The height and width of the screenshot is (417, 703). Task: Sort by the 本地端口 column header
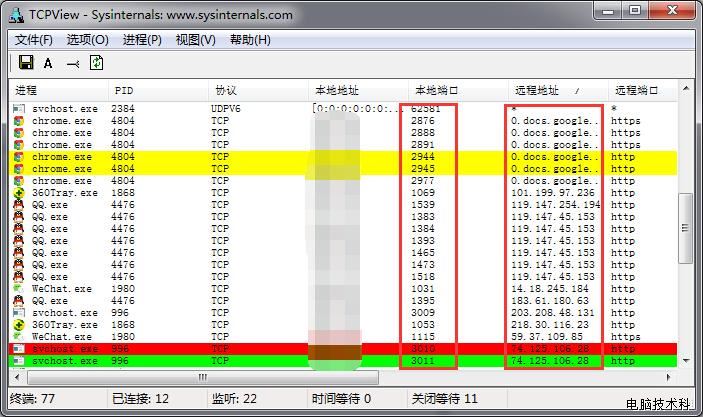point(458,91)
